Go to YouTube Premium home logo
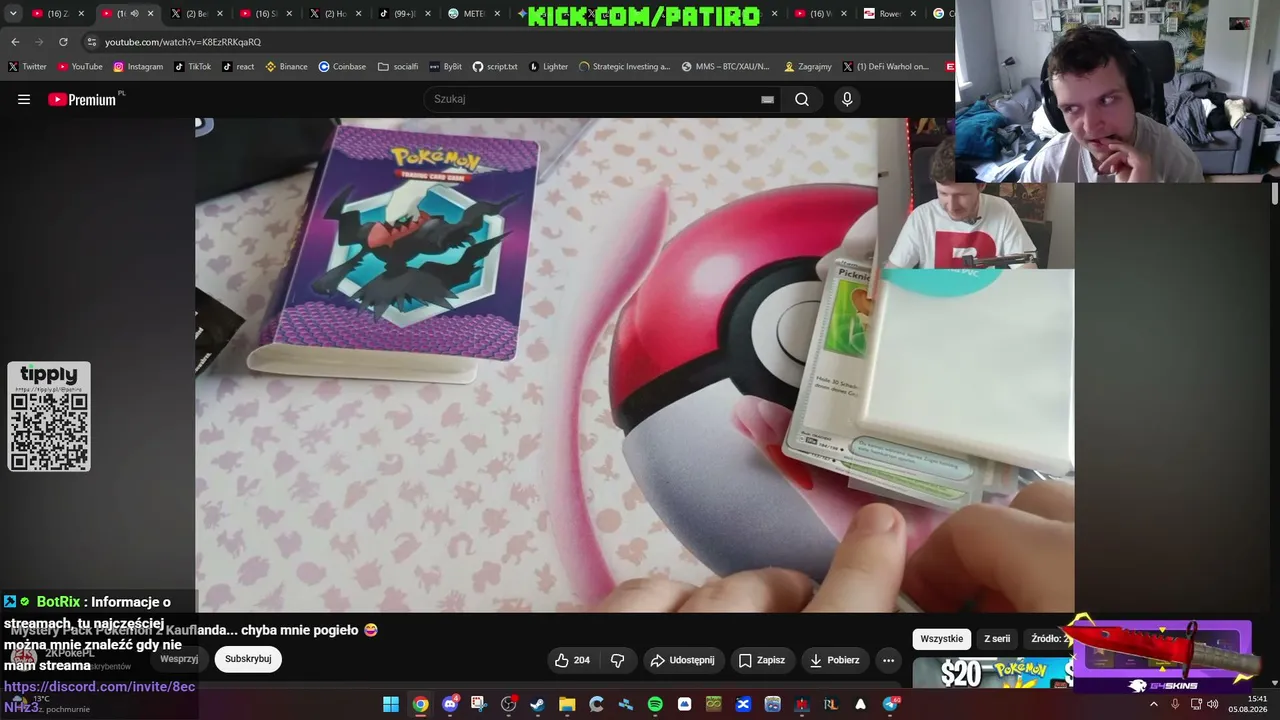The height and width of the screenshot is (720, 1280). tap(82, 99)
